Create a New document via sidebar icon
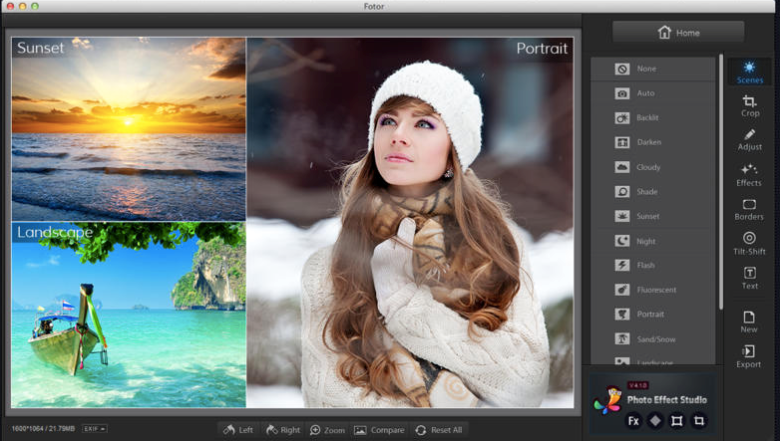 point(749,322)
